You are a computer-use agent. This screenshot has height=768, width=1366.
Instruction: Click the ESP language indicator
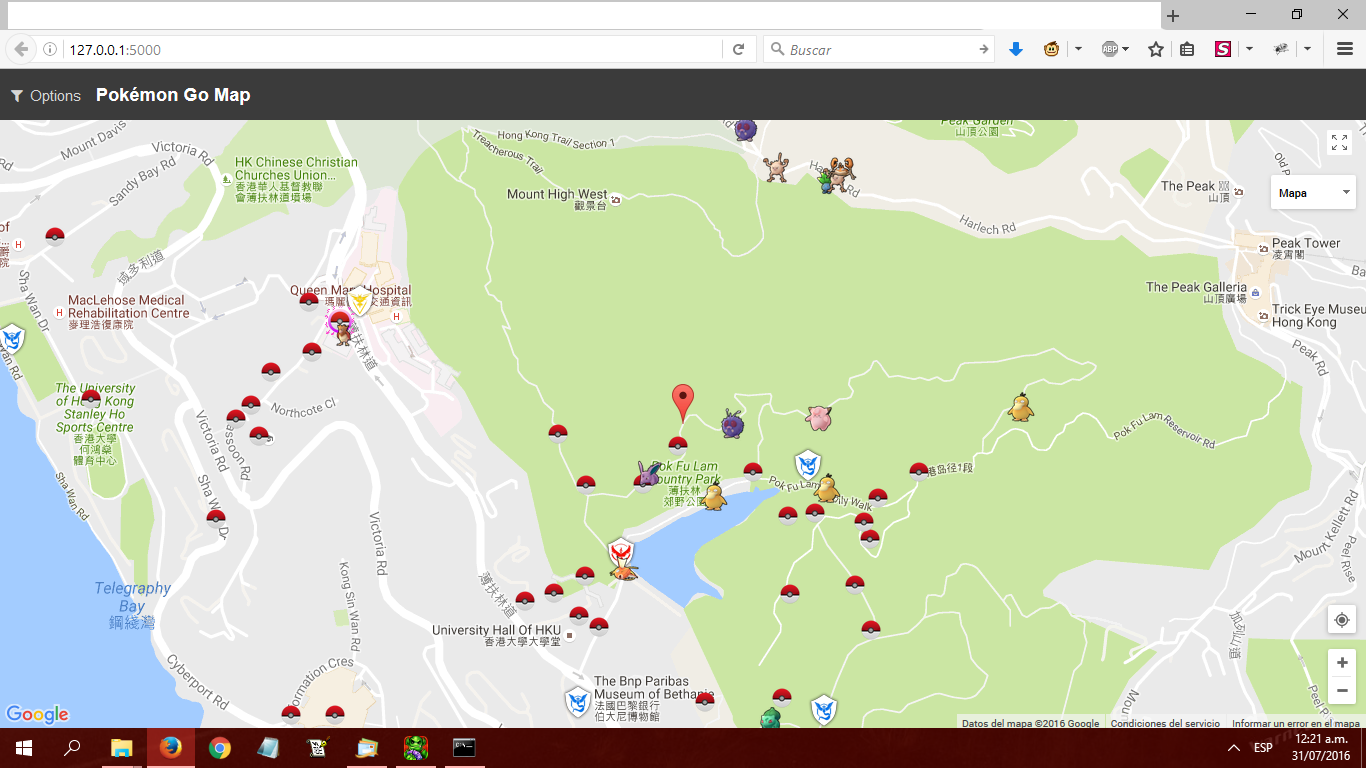1263,748
